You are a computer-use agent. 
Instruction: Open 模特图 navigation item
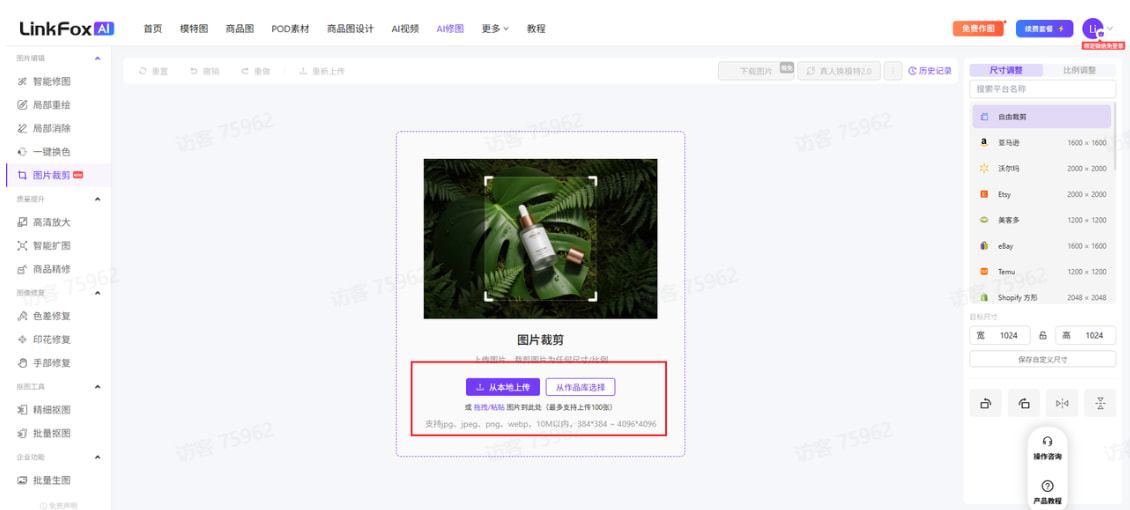pos(194,29)
